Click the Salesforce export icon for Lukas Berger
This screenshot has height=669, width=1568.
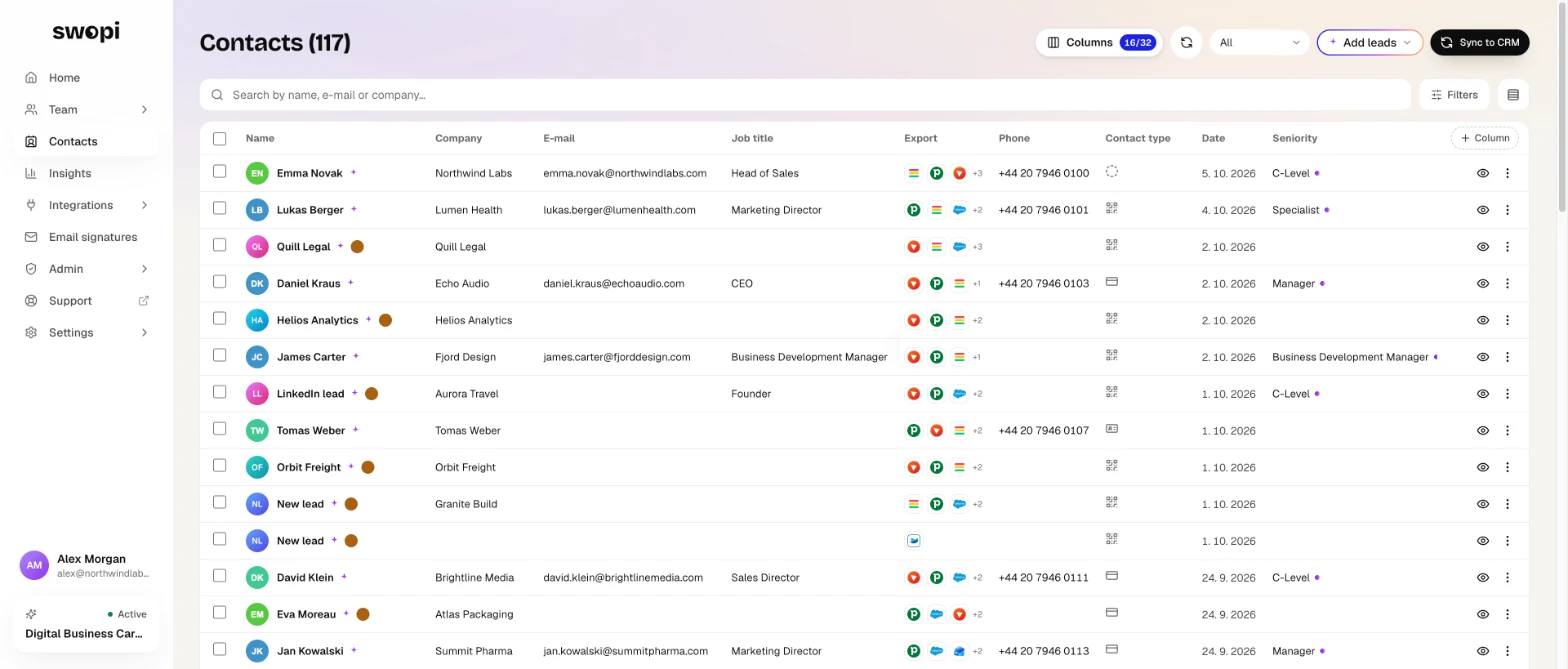(959, 210)
